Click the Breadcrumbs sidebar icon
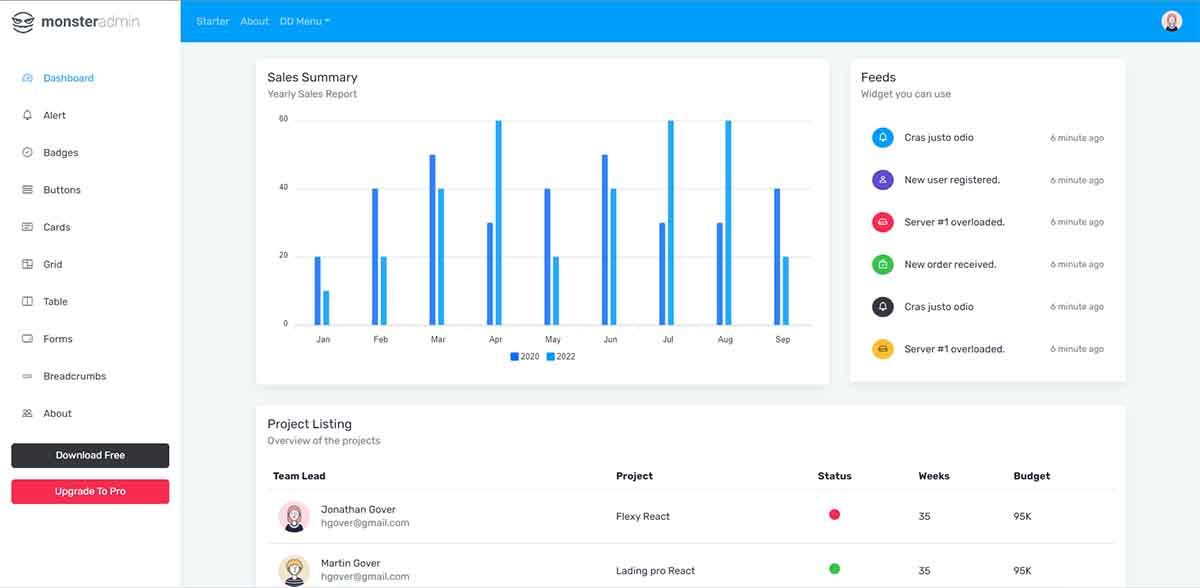The height and width of the screenshot is (588, 1200). 26,376
